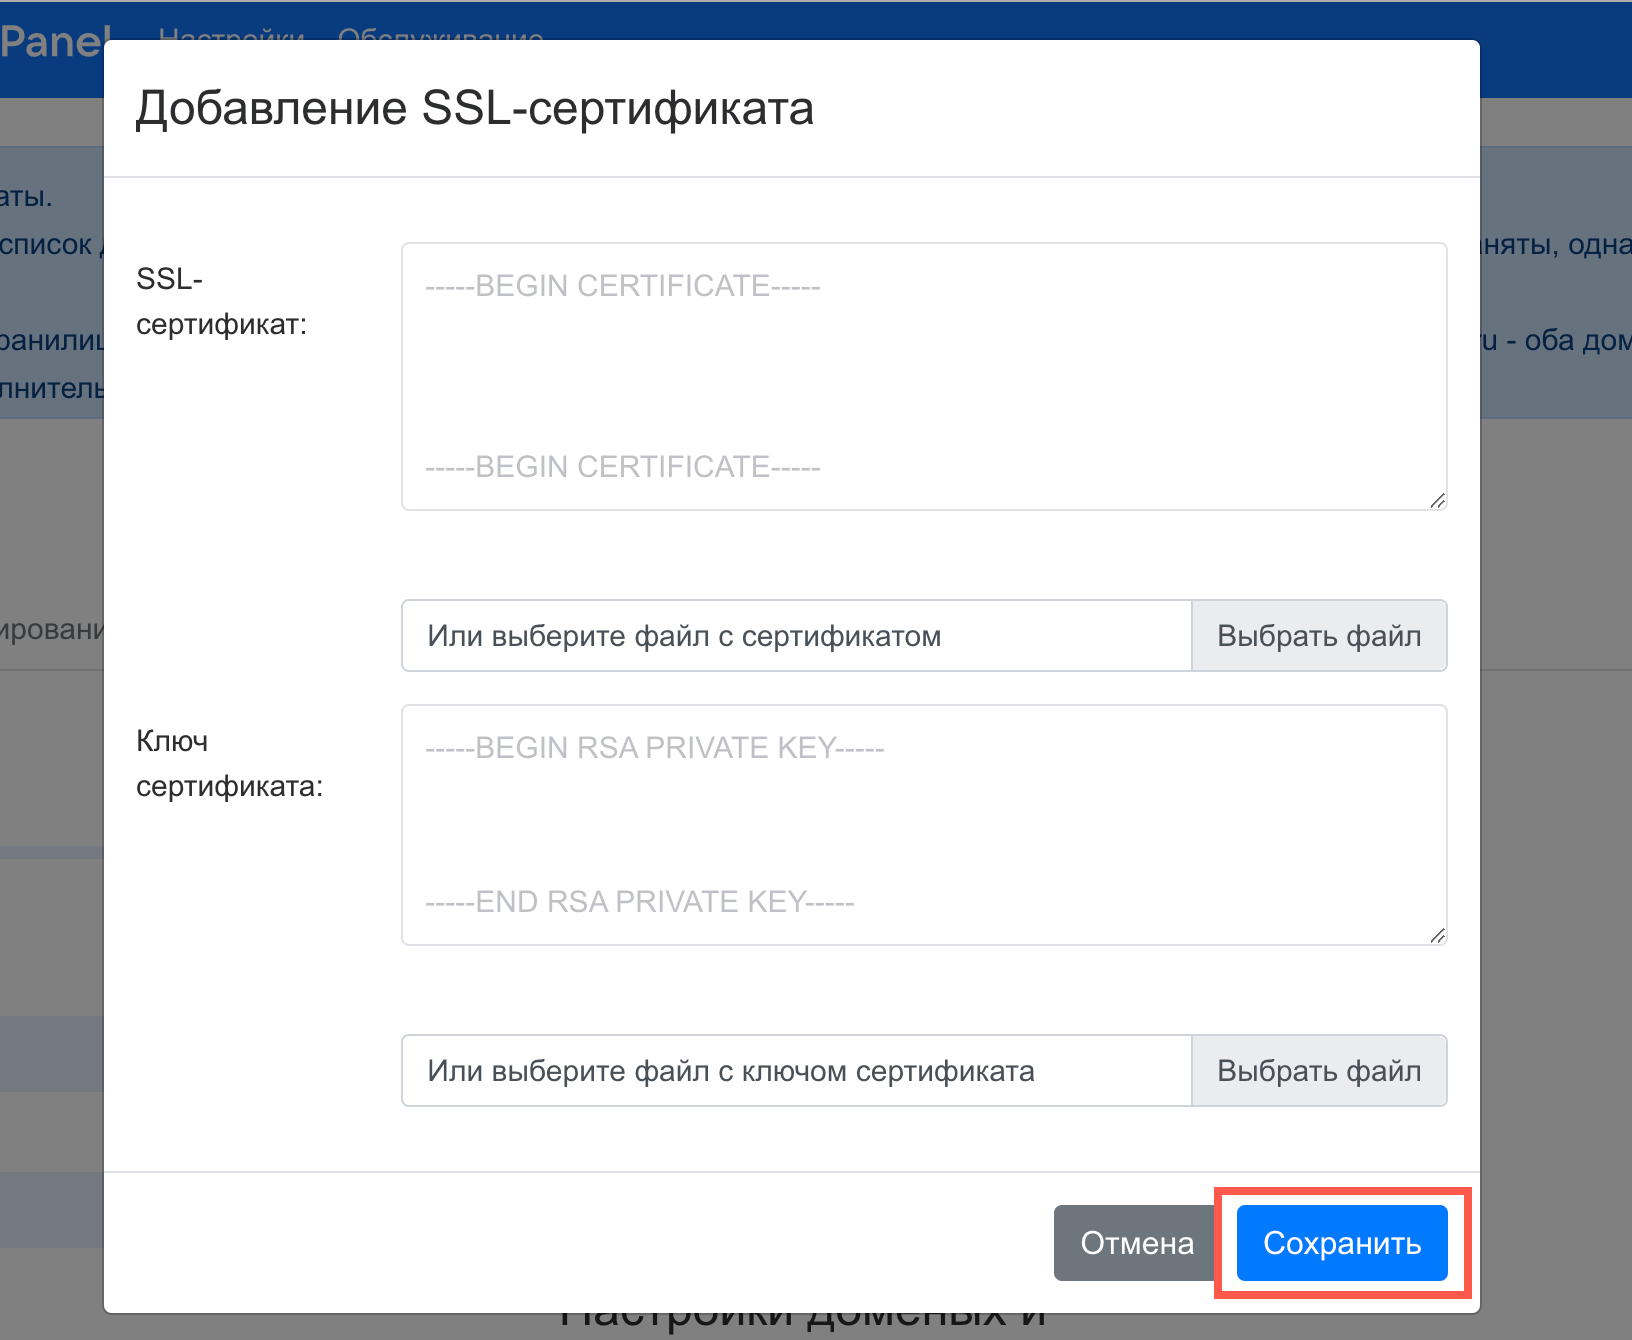Grab the key textarea resize handle
The height and width of the screenshot is (1340, 1632).
point(1437,936)
